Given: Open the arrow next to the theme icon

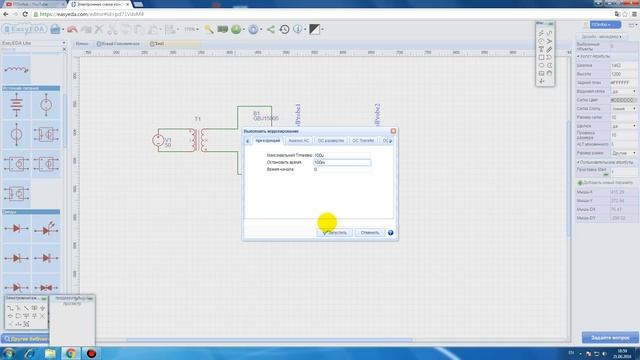Looking at the screenshot, I should [322, 29].
